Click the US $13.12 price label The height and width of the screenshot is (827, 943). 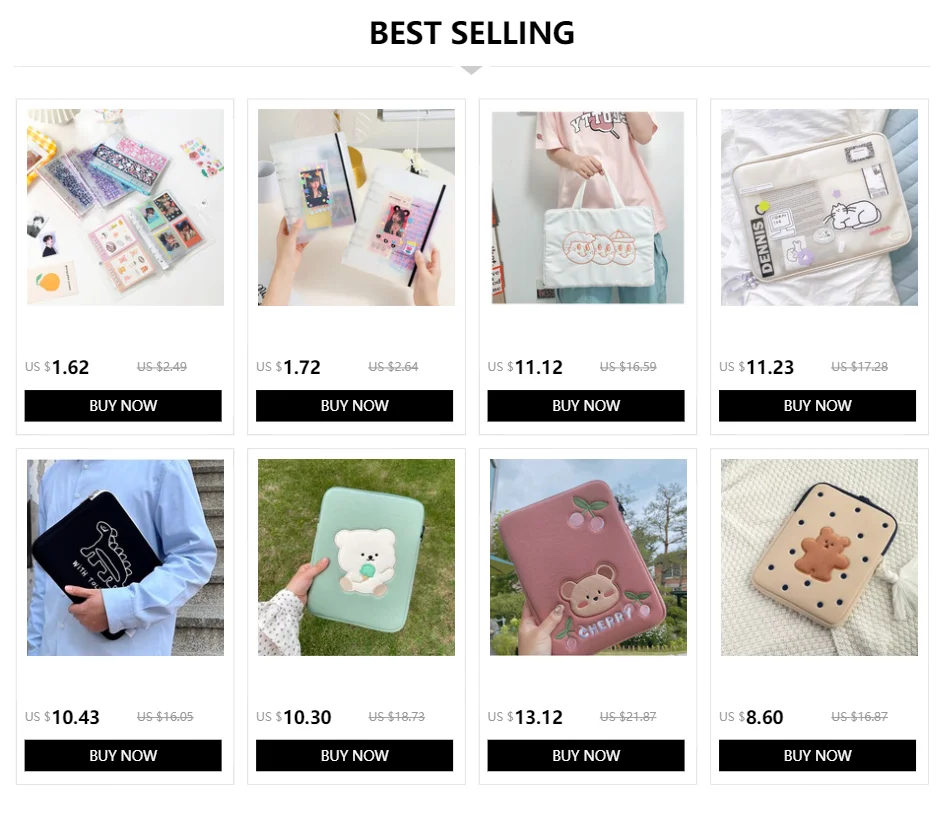click(525, 717)
